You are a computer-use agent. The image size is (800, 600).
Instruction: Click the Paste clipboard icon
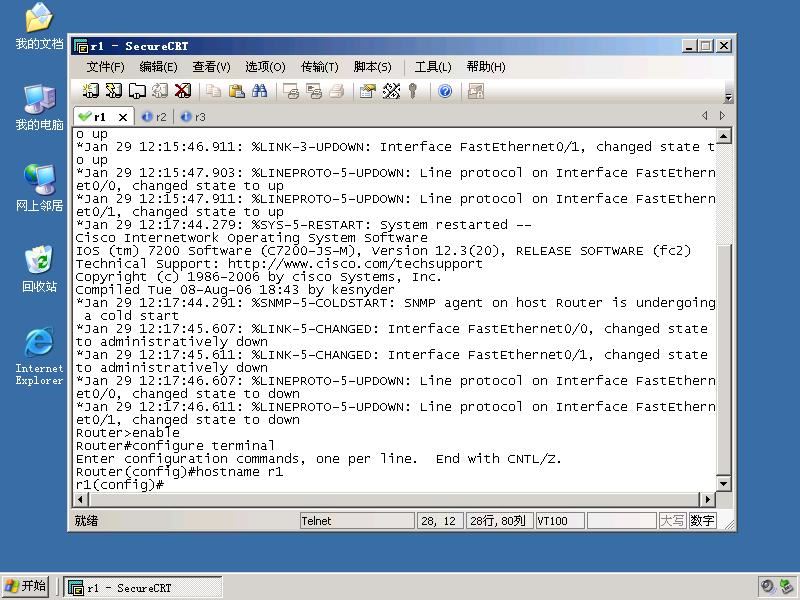[236, 91]
